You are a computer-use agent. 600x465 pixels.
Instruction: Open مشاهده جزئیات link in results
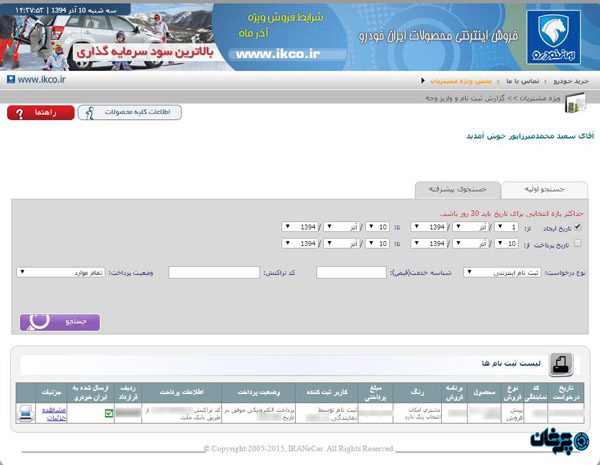click(54, 414)
